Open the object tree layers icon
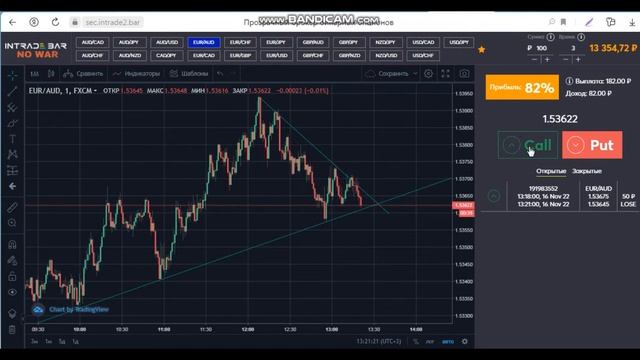This screenshot has height=360, width=640. click(13, 313)
